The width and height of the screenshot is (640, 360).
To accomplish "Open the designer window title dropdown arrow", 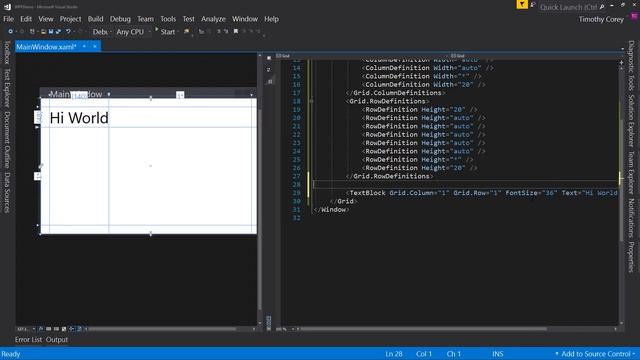I will pyautogui.click(x=109, y=94).
